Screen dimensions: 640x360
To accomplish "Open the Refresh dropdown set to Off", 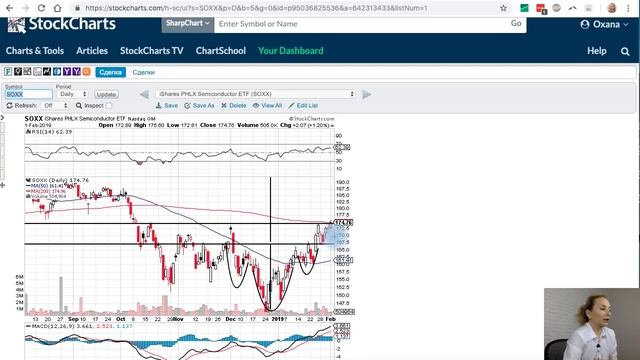I will point(55,106).
